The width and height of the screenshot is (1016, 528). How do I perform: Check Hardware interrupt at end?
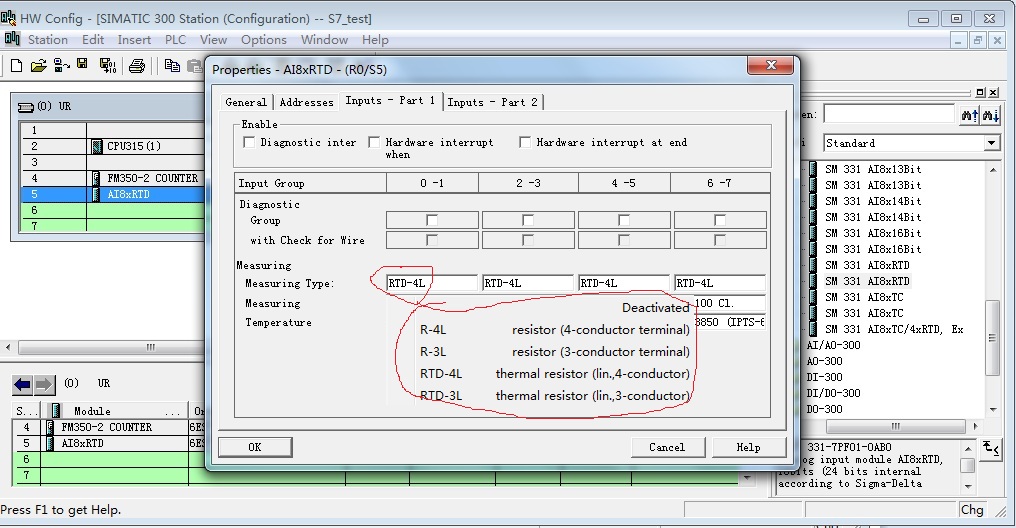coord(525,142)
